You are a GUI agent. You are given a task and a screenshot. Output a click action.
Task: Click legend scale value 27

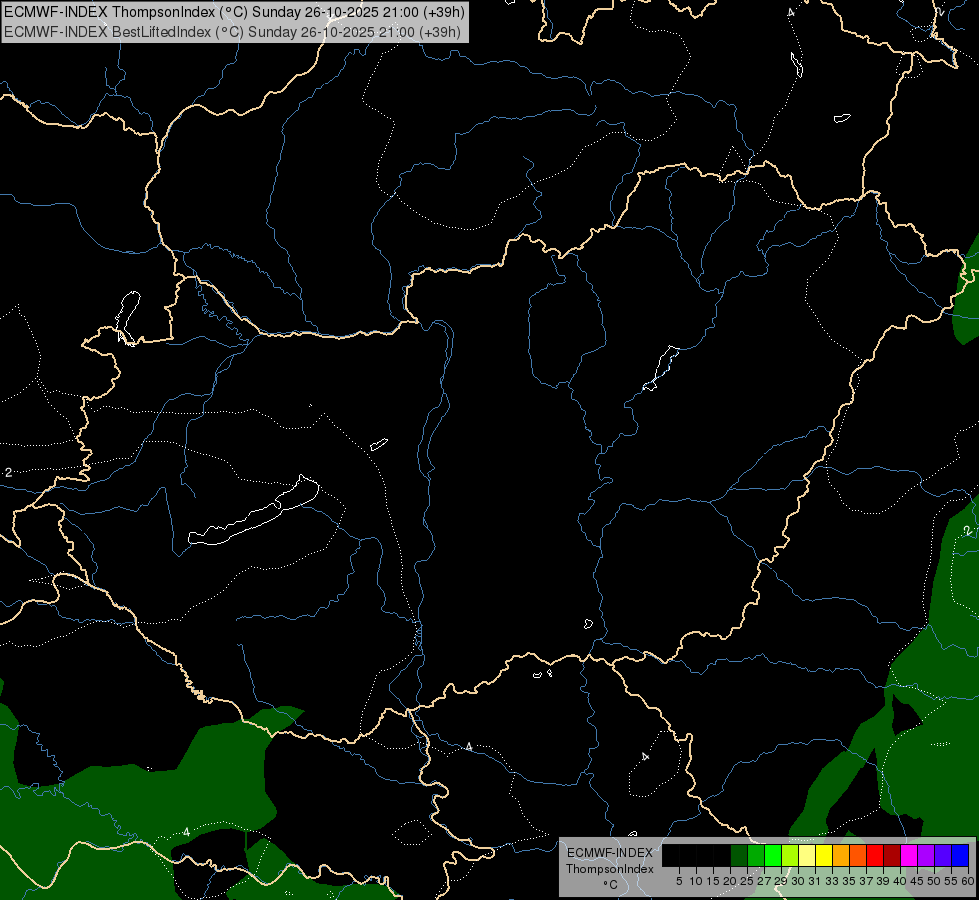[764, 881]
